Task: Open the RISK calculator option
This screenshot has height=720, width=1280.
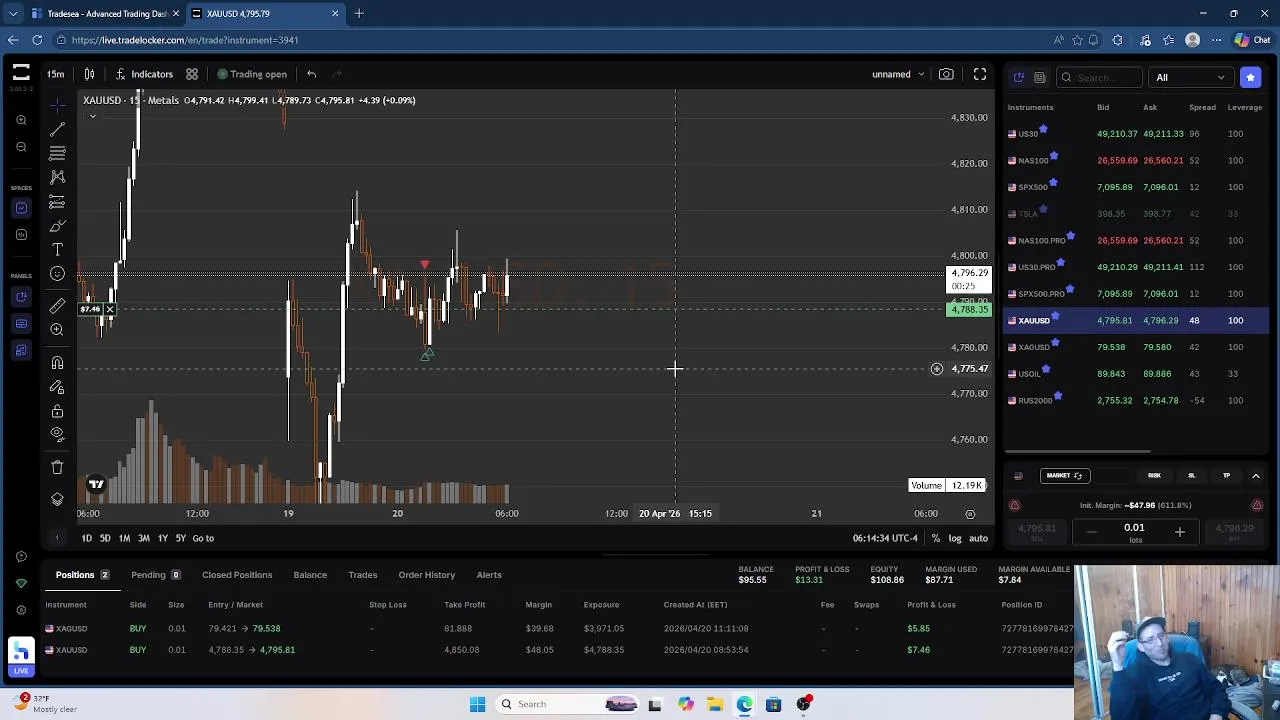Action: tap(1154, 476)
